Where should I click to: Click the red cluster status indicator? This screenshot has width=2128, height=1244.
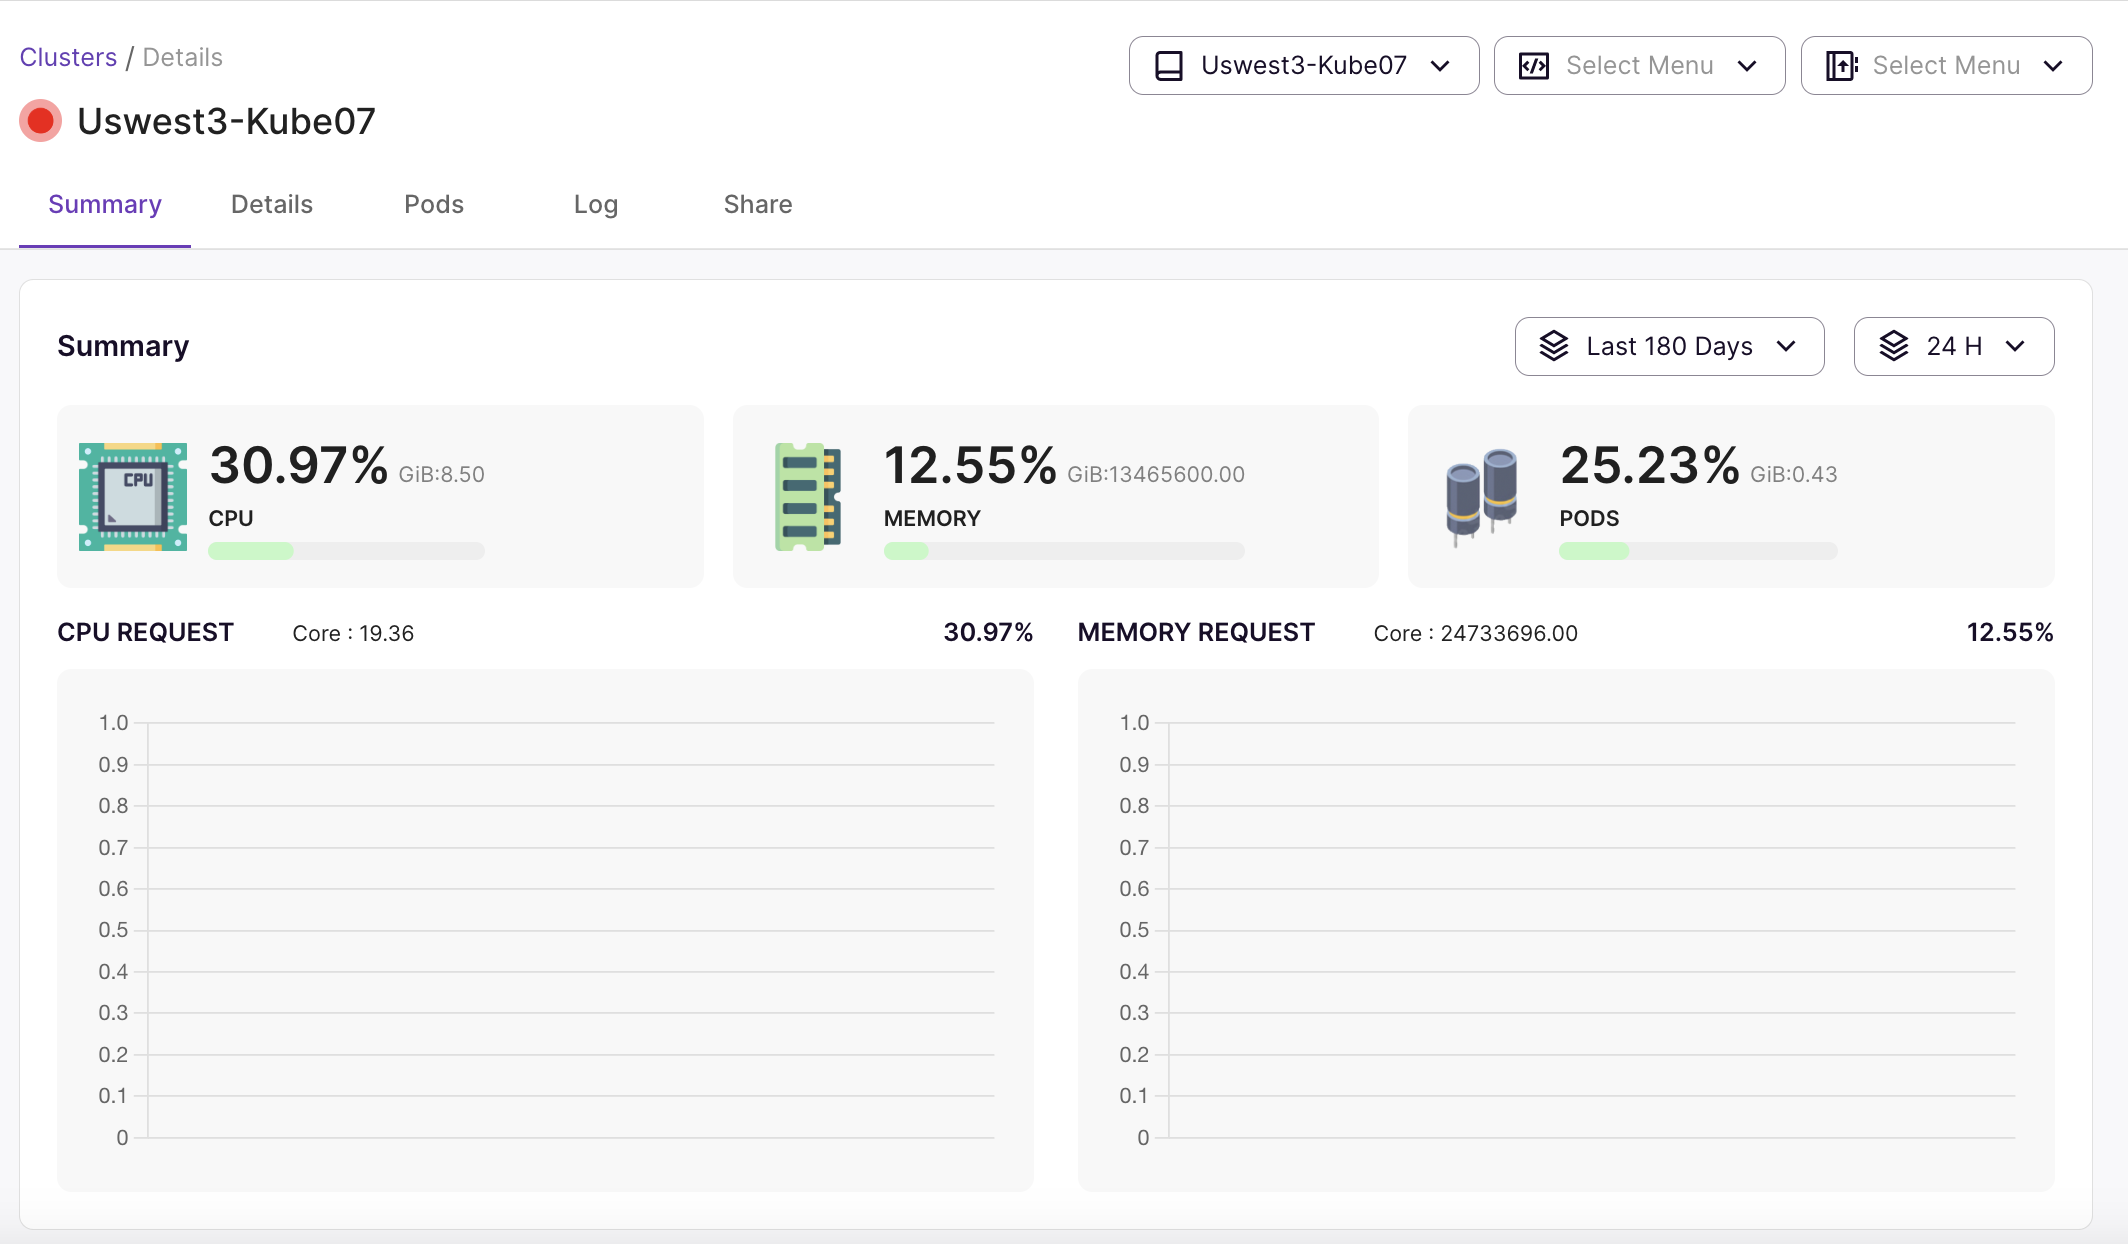click(x=40, y=121)
